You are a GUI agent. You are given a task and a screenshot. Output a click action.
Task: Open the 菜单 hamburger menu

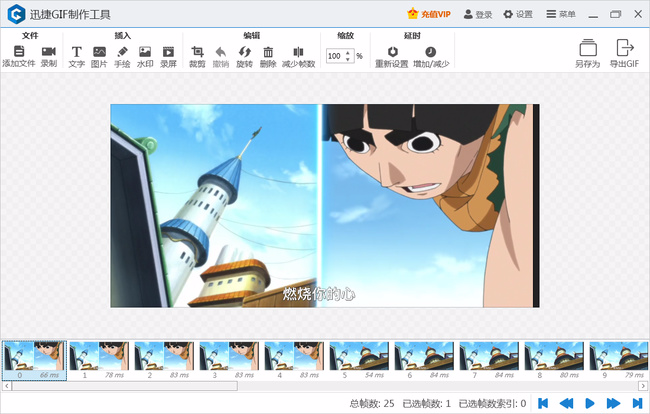pyautogui.click(x=561, y=14)
